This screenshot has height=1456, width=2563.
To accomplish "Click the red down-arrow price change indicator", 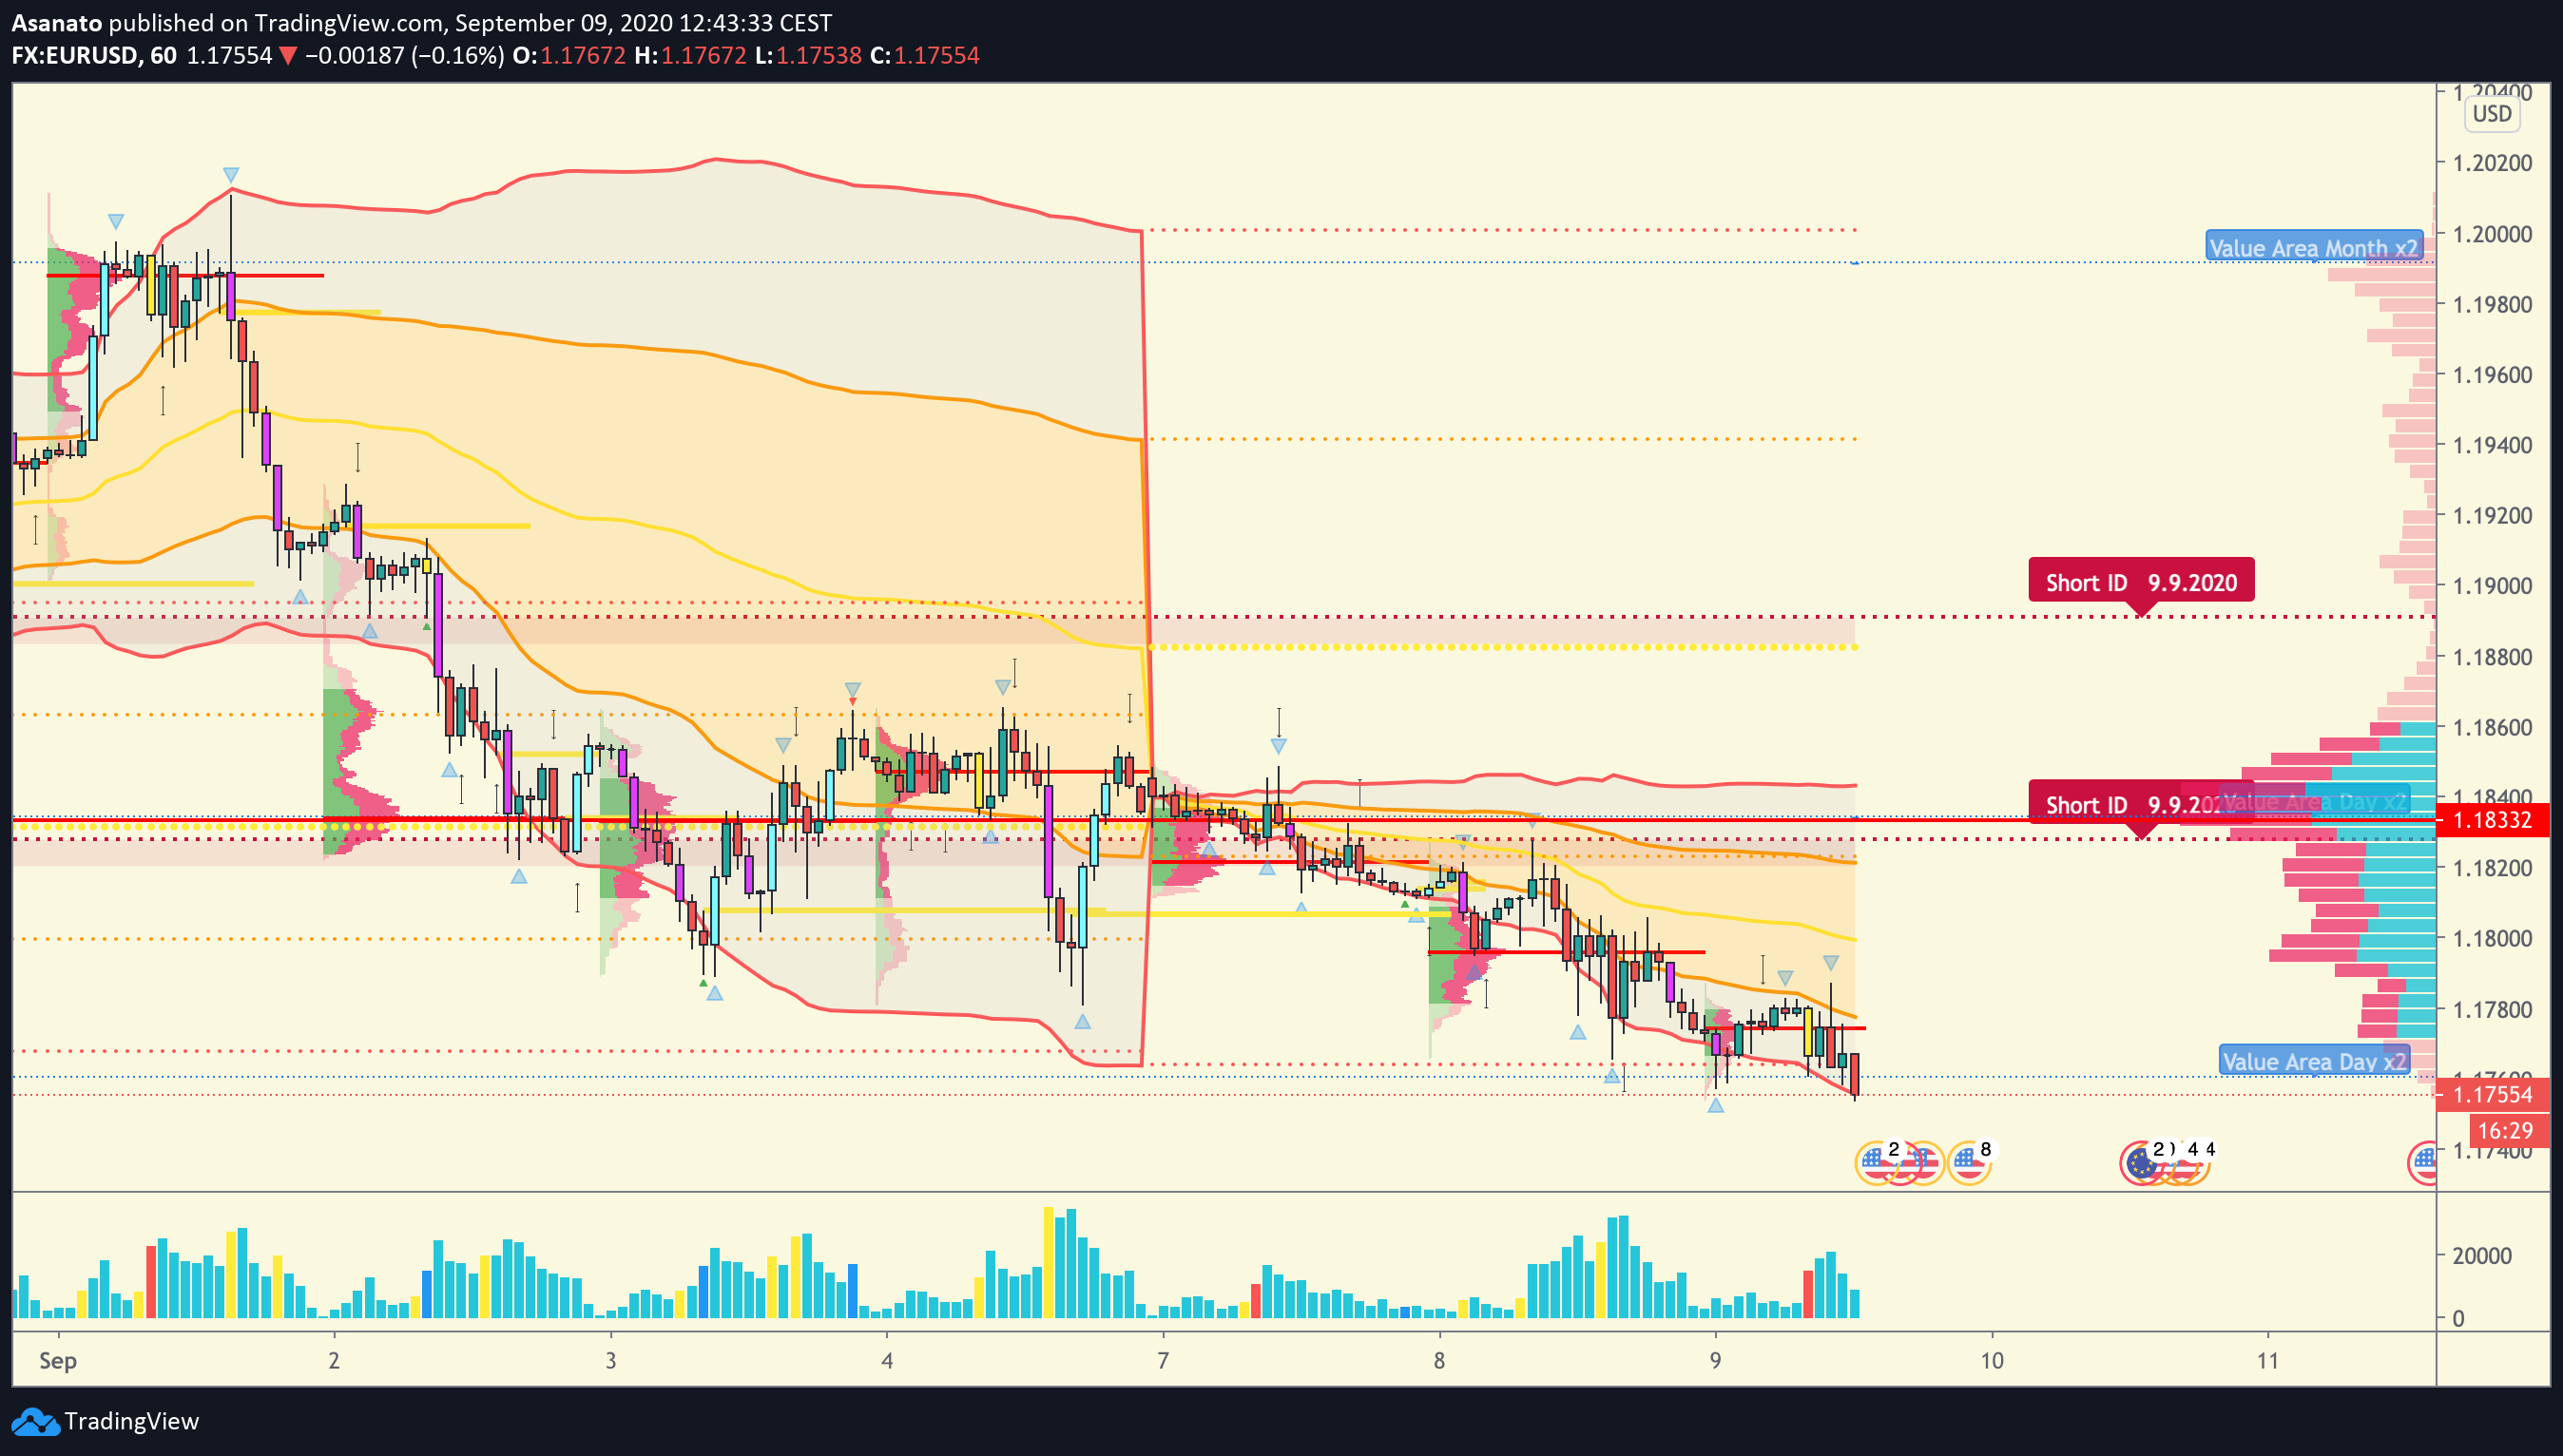I will (287, 56).
